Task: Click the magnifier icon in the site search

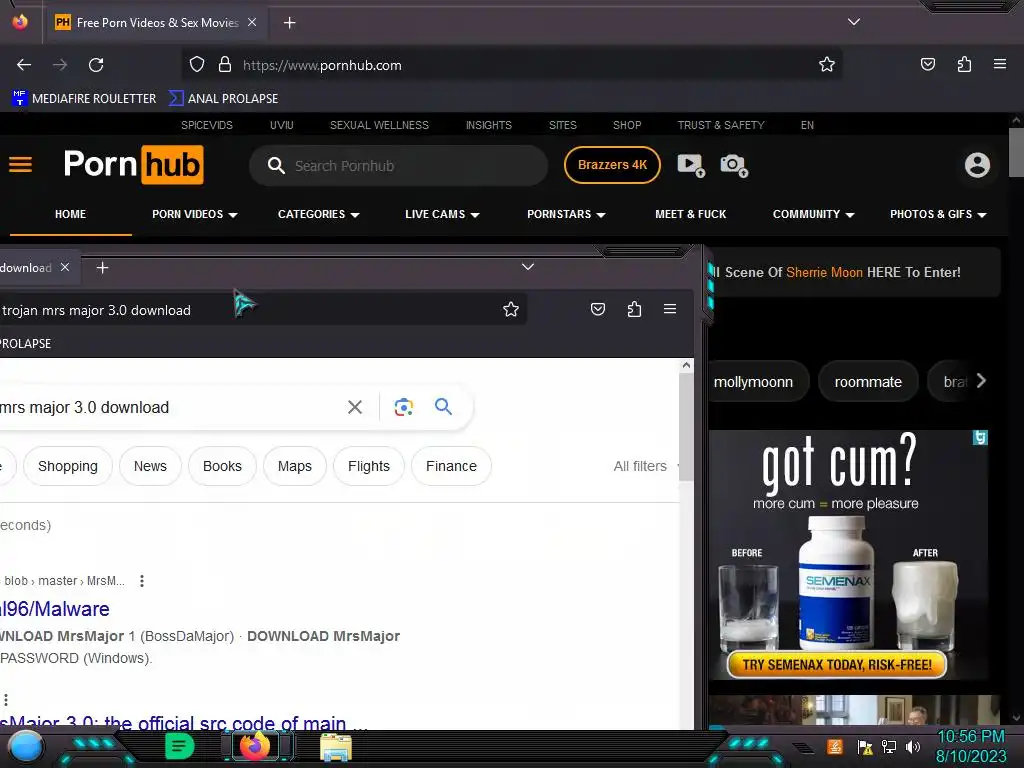Action: (x=276, y=166)
